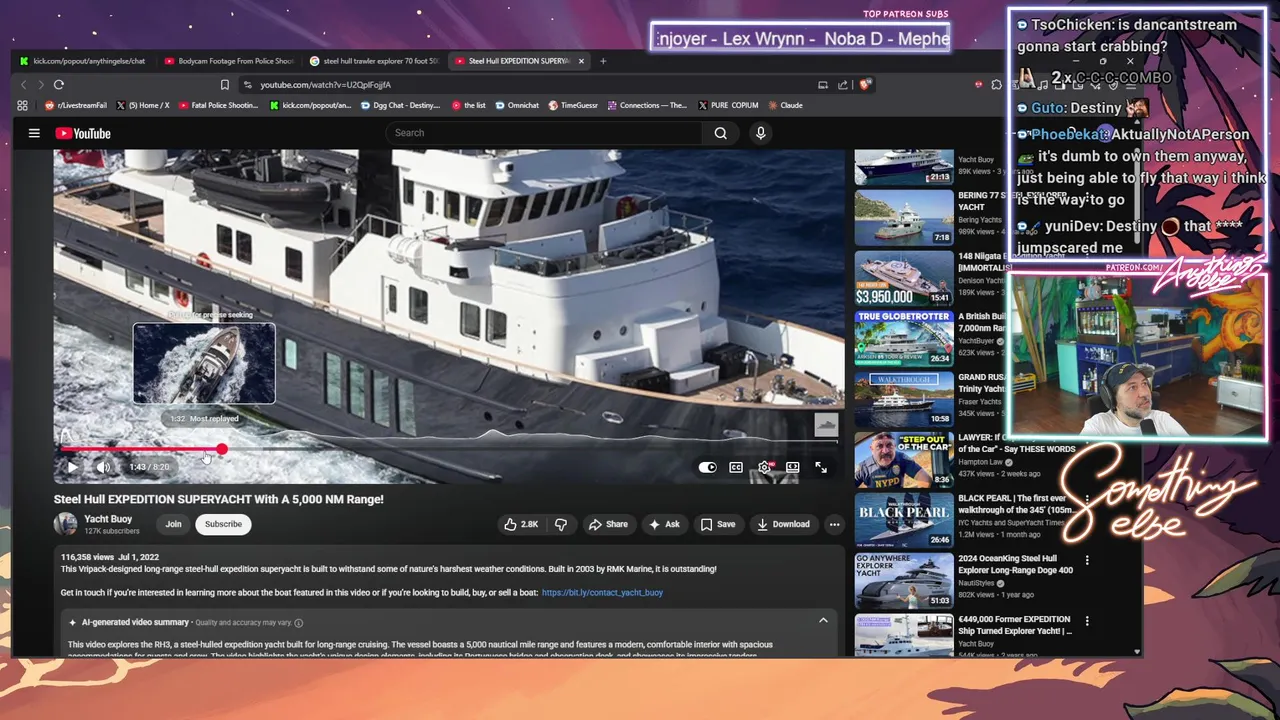Open the TimeGuessr bookmark
The height and width of the screenshot is (720, 1280).
[x=572, y=105]
